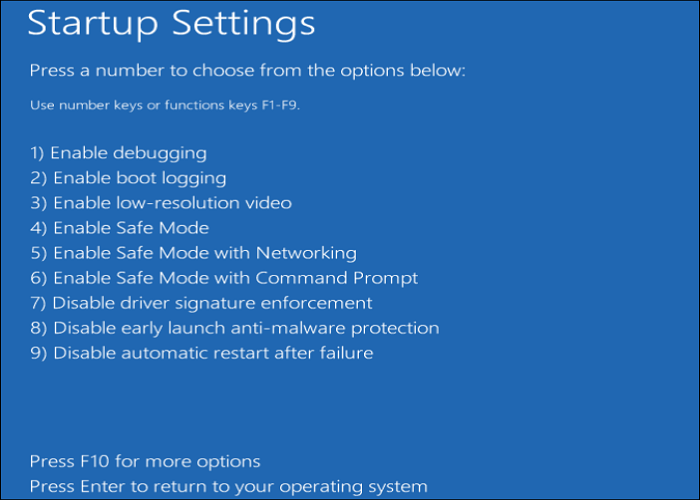Click 'Press Enter to return to your operating system'
Screen dimensions: 700x500
228,487
